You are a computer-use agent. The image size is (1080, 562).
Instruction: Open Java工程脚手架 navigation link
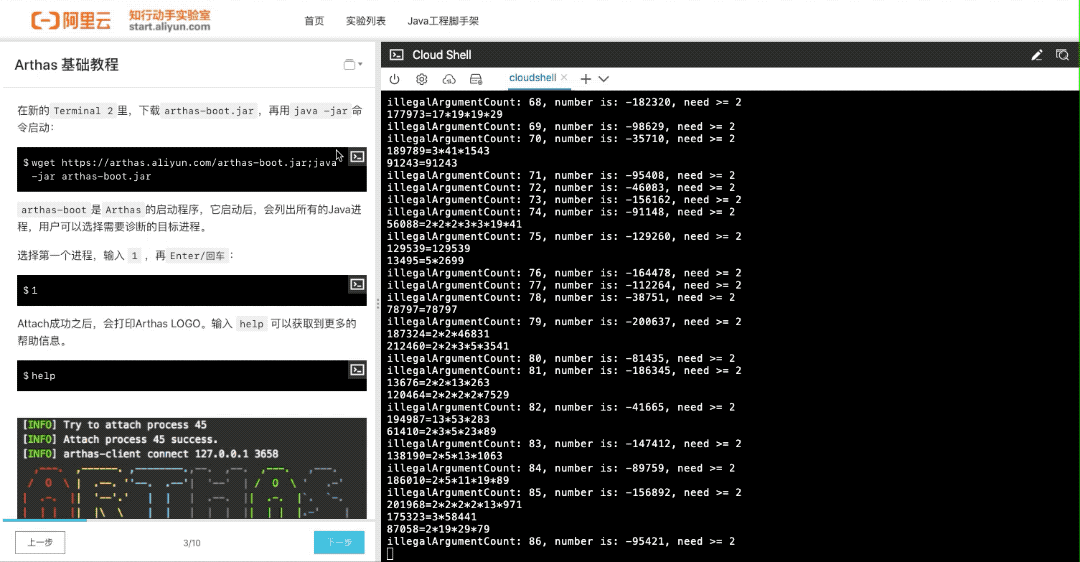click(x=443, y=21)
